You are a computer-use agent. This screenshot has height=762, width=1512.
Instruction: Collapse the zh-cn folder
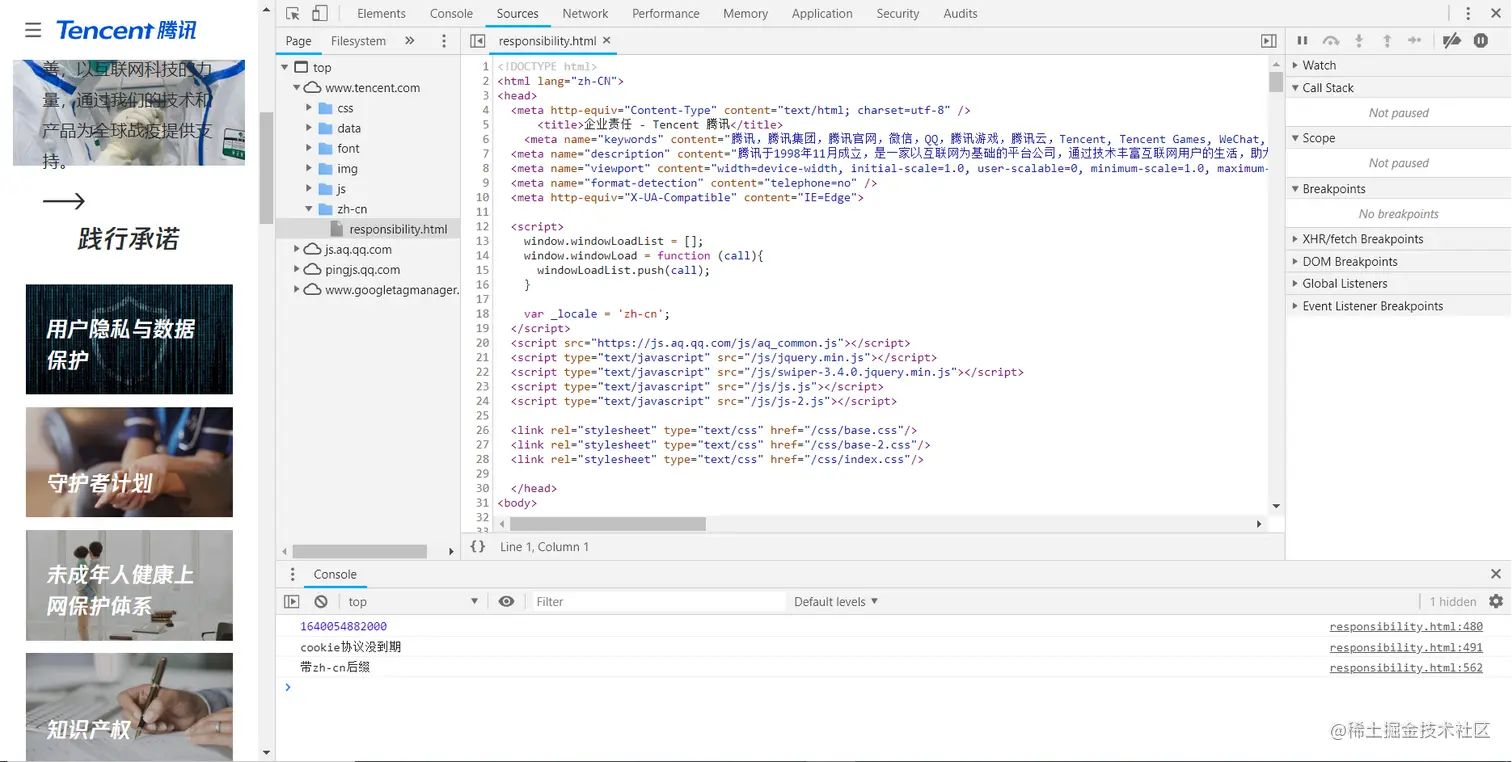point(309,209)
